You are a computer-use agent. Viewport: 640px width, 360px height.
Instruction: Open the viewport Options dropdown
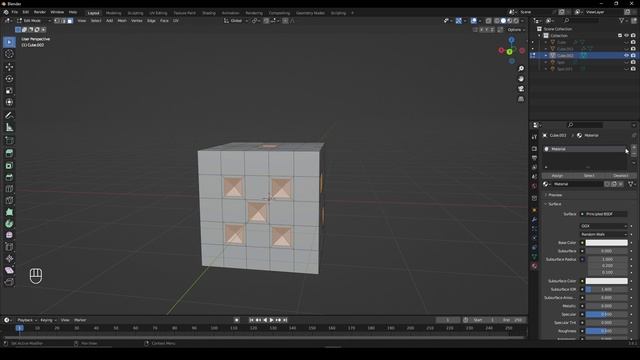[x=516, y=30]
